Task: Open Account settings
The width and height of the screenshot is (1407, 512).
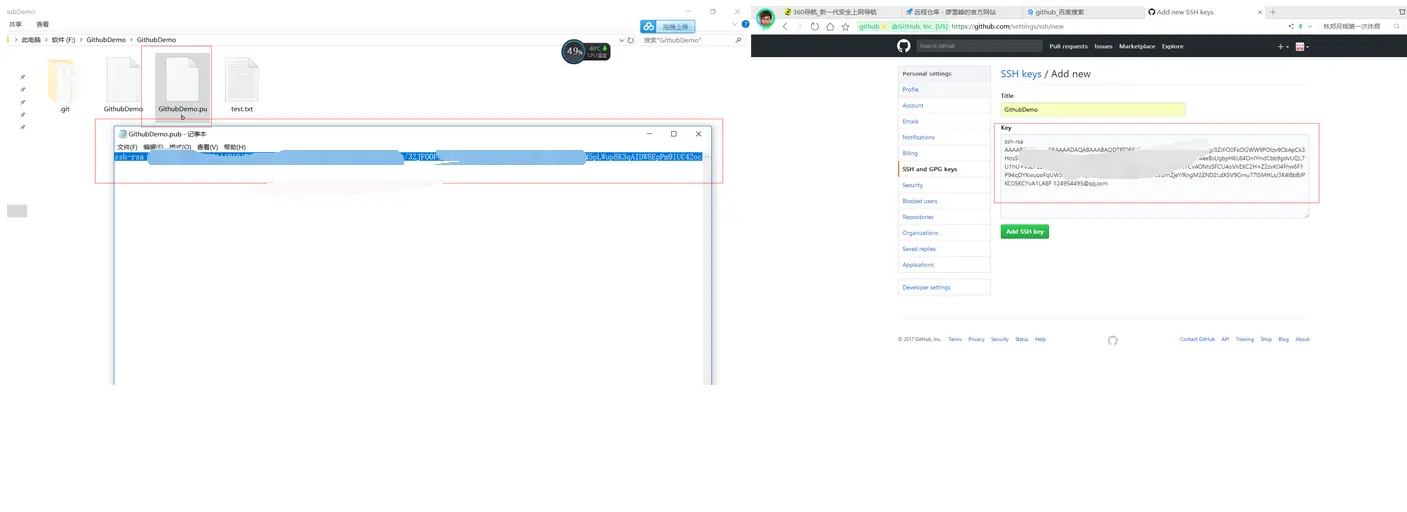Action: (944, 105)
